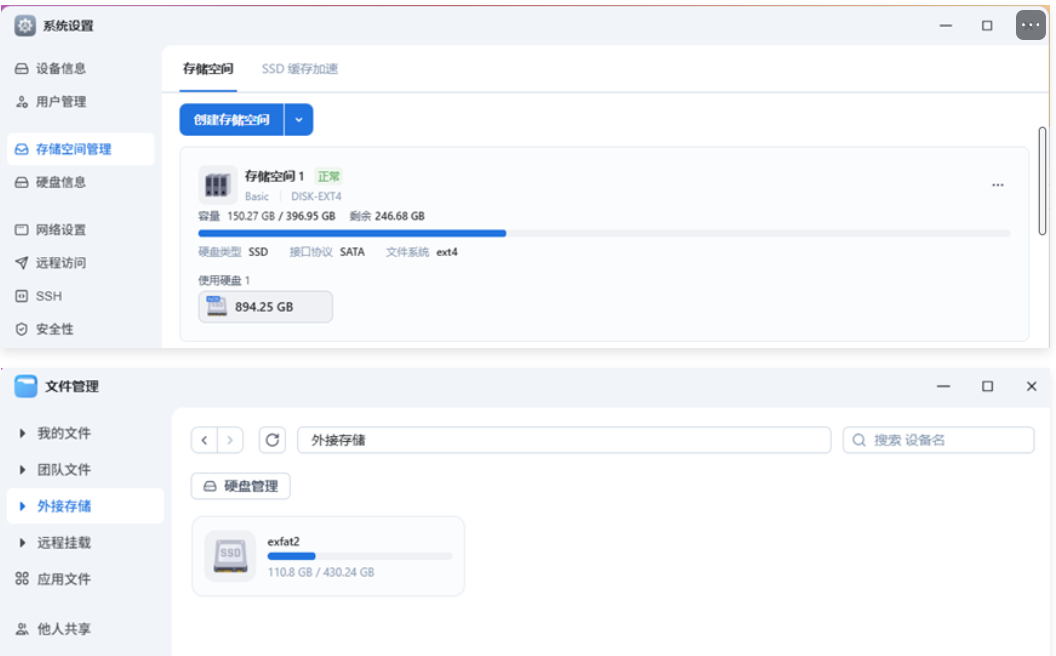Click the 存储空间 1 NAS drive icon
This screenshot has width=1056, height=656.
coord(217,185)
